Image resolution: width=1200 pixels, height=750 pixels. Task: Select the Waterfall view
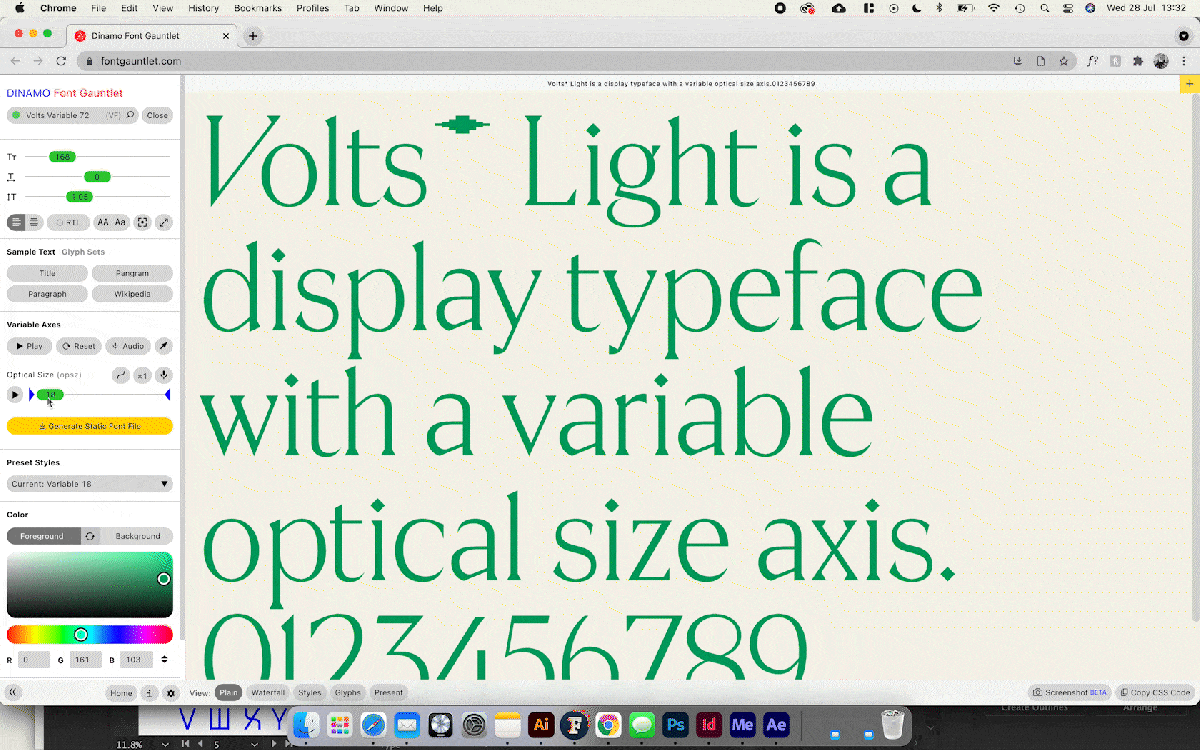point(268,692)
